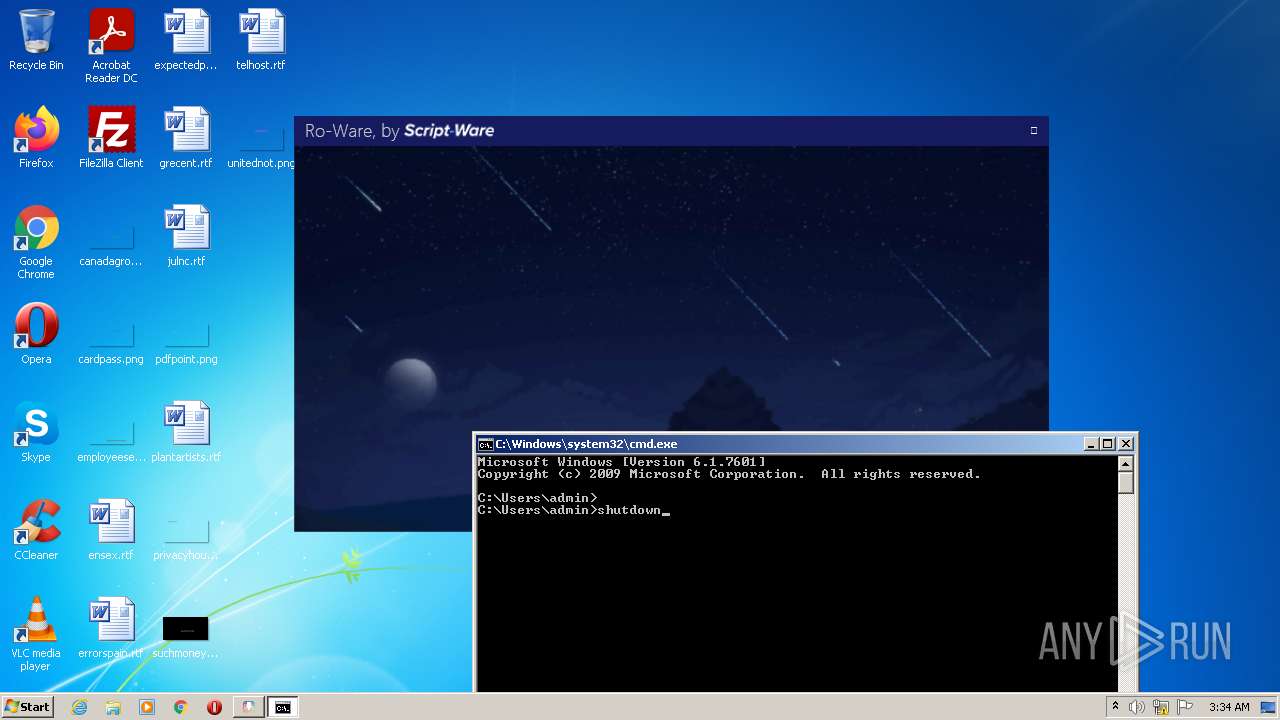The image size is (1280, 720).
Task: Minimize the cmd.exe window
Action: [x=1090, y=444]
